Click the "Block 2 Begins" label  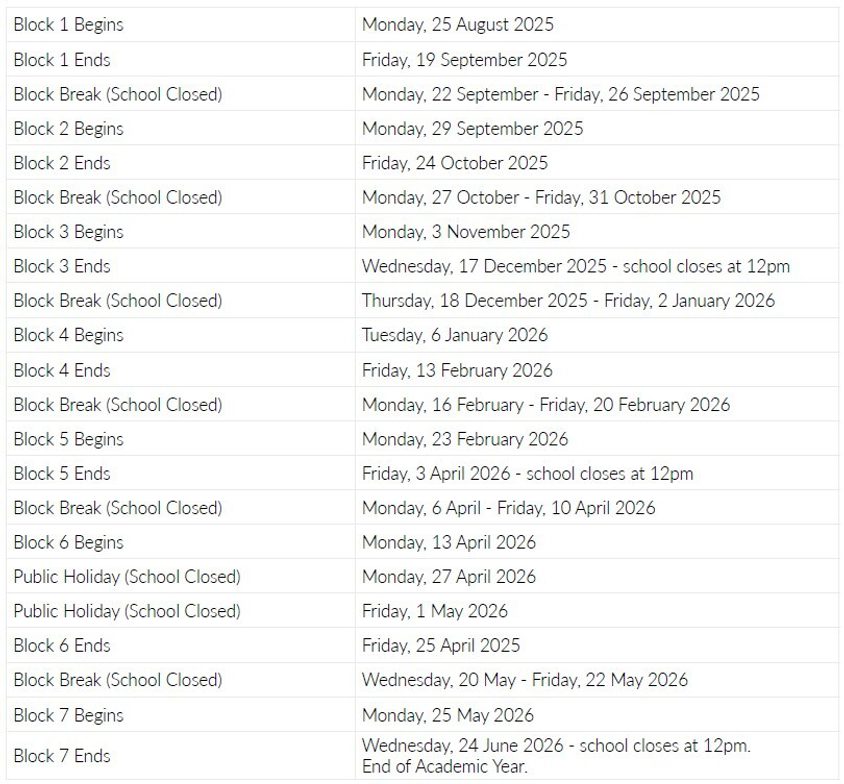click(x=68, y=128)
